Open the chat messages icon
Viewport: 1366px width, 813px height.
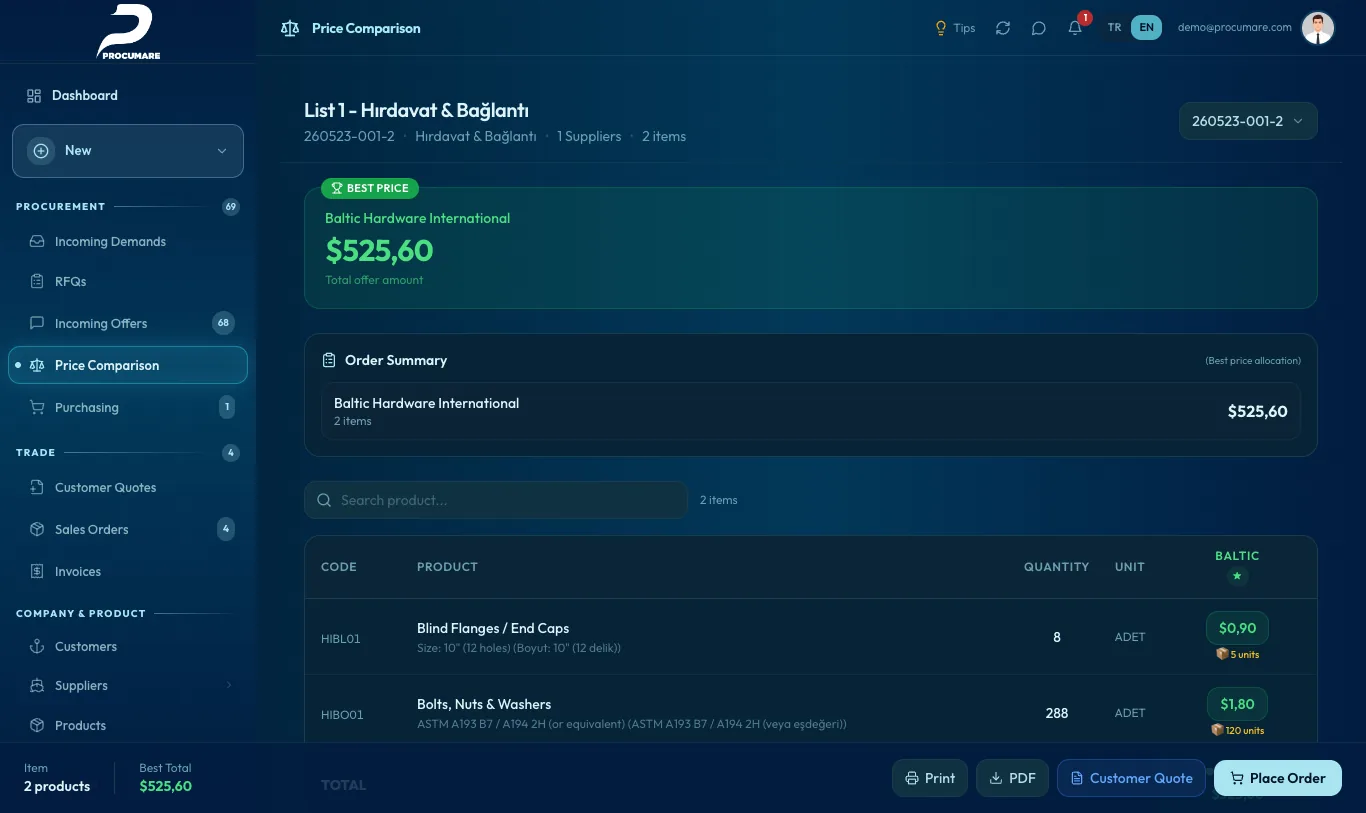click(1039, 28)
